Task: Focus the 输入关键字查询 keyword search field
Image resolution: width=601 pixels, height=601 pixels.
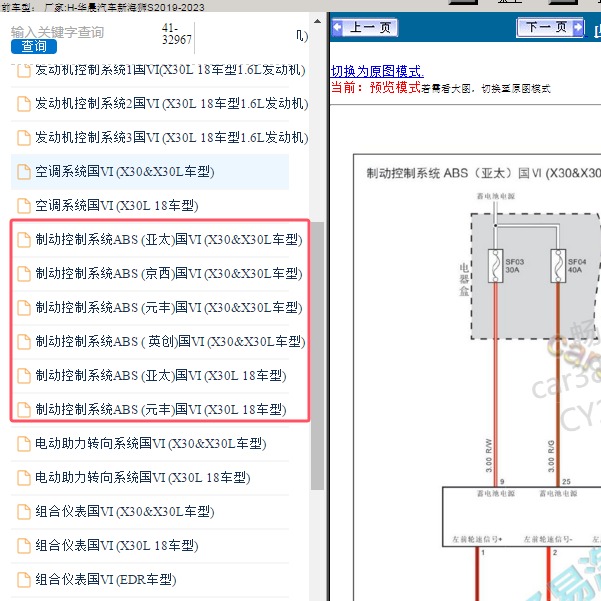Action: coord(57,32)
